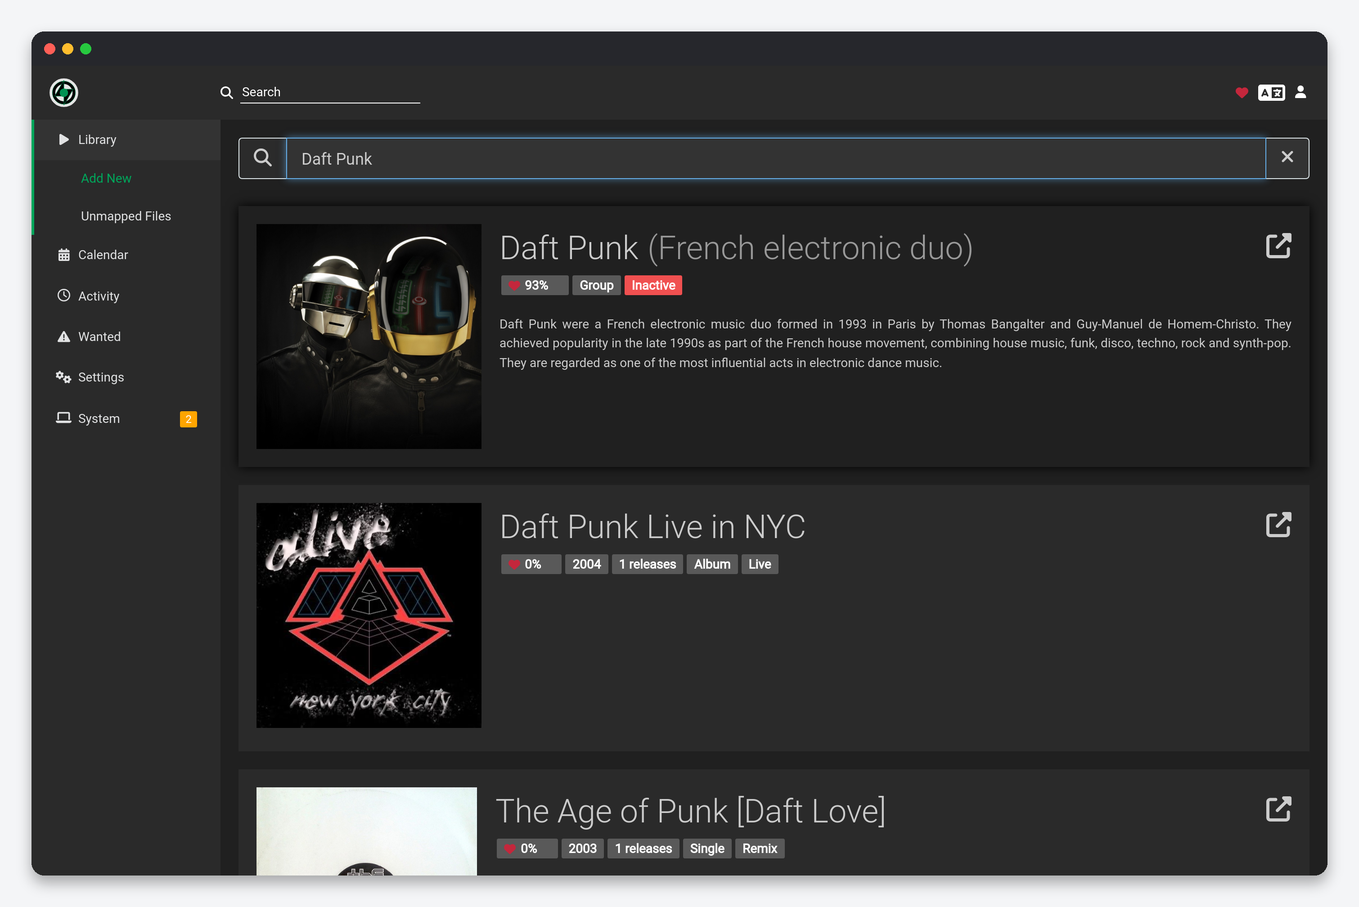
Task: Select Daft Punk helmets artist image
Action: coord(369,336)
